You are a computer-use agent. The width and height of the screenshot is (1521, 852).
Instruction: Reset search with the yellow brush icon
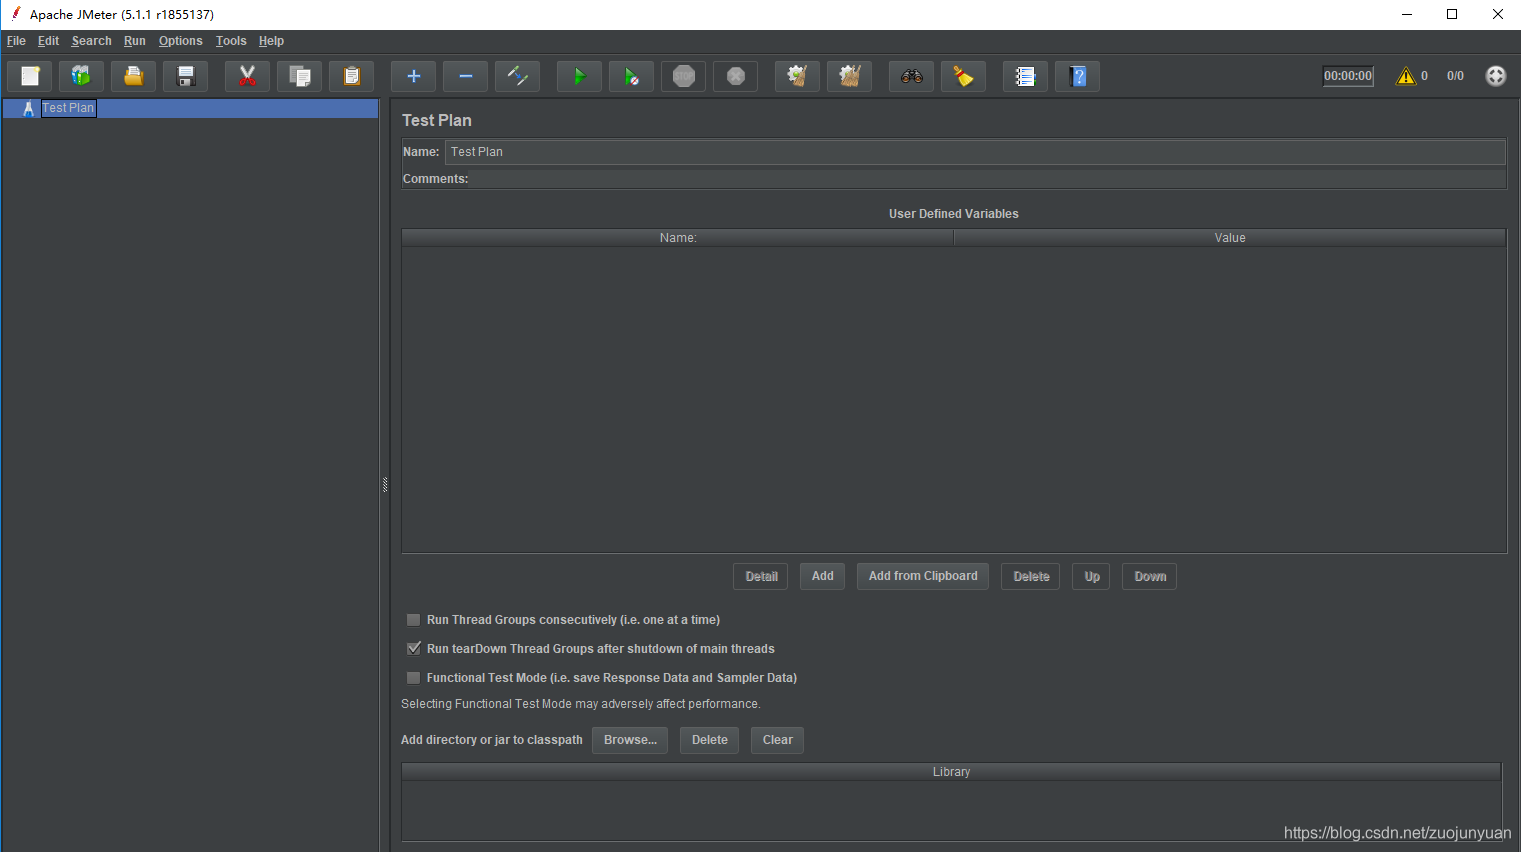tap(963, 76)
